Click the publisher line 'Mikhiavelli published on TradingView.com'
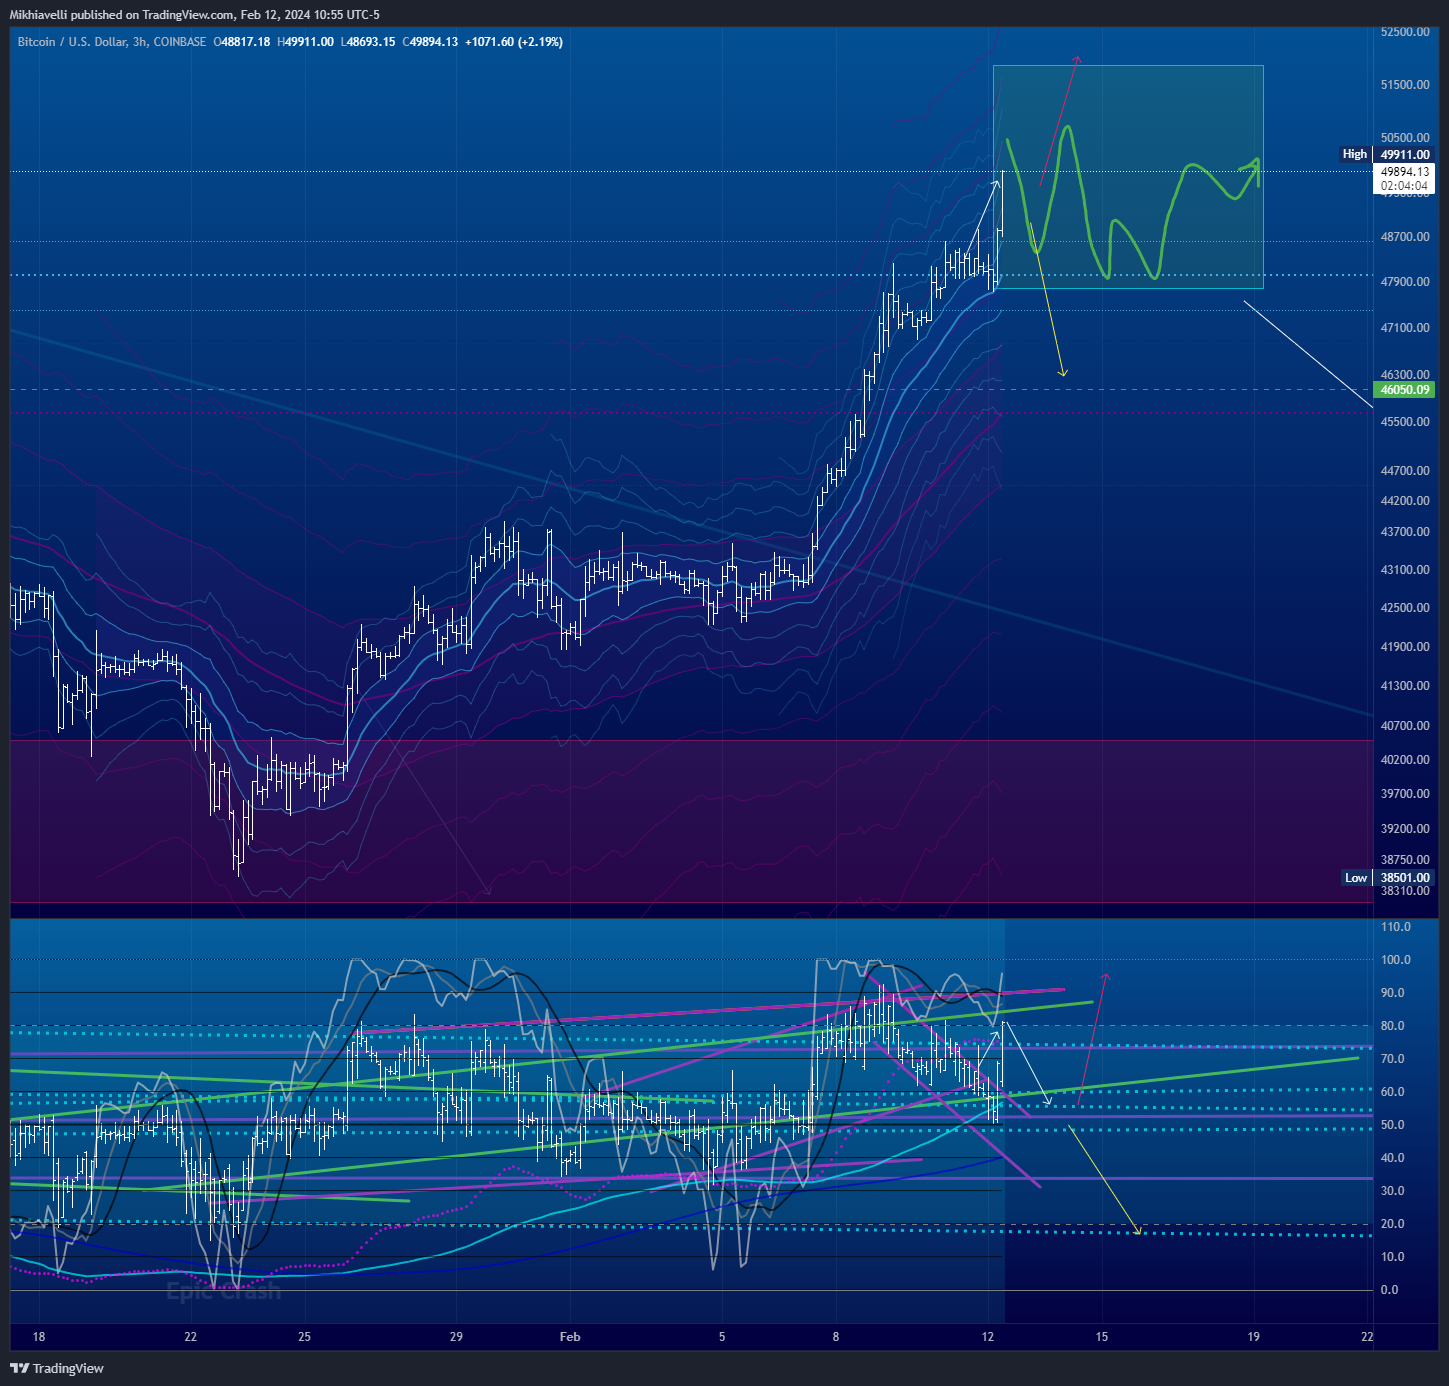Screen dimensions: 1449x1386 coord(122,15)
